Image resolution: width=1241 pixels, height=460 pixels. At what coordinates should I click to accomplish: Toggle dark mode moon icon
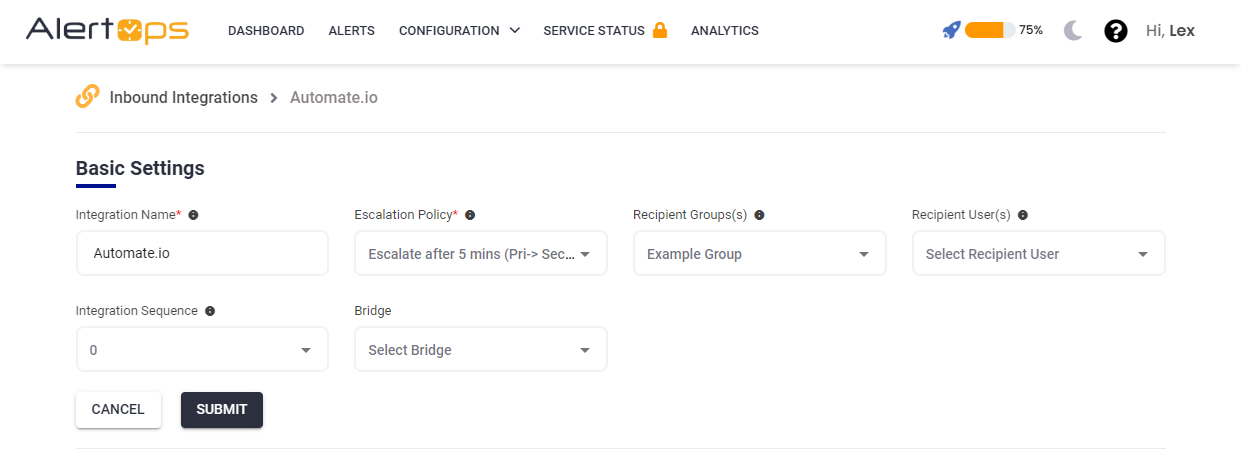tap(1073, 31)
